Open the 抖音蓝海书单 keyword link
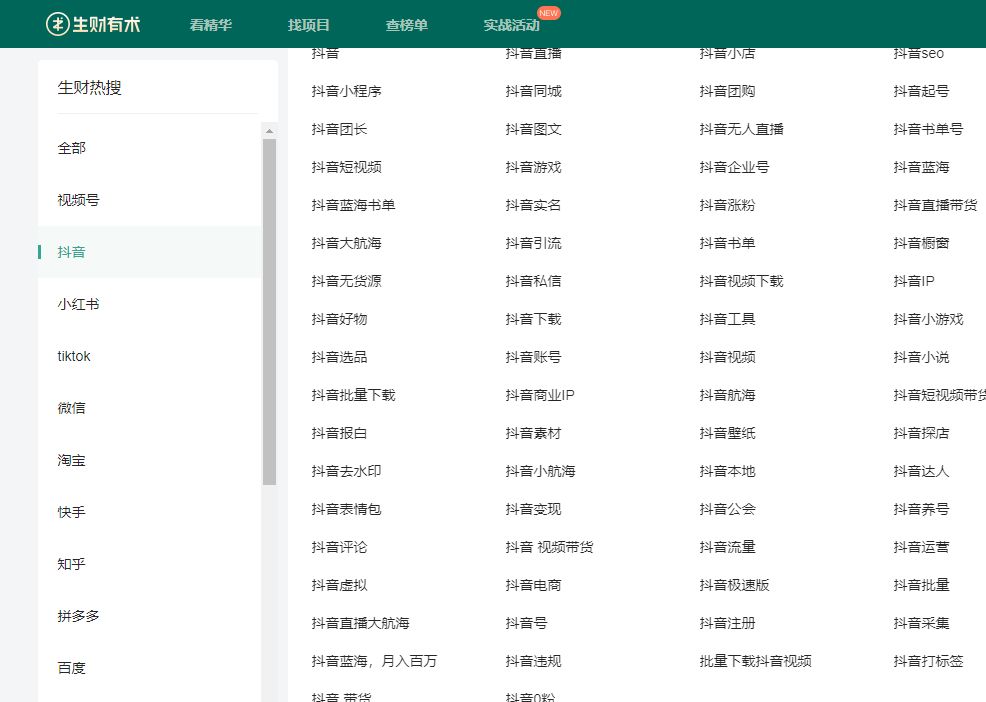This screenshot has width=986, height=702. click(x=353, y=205)
